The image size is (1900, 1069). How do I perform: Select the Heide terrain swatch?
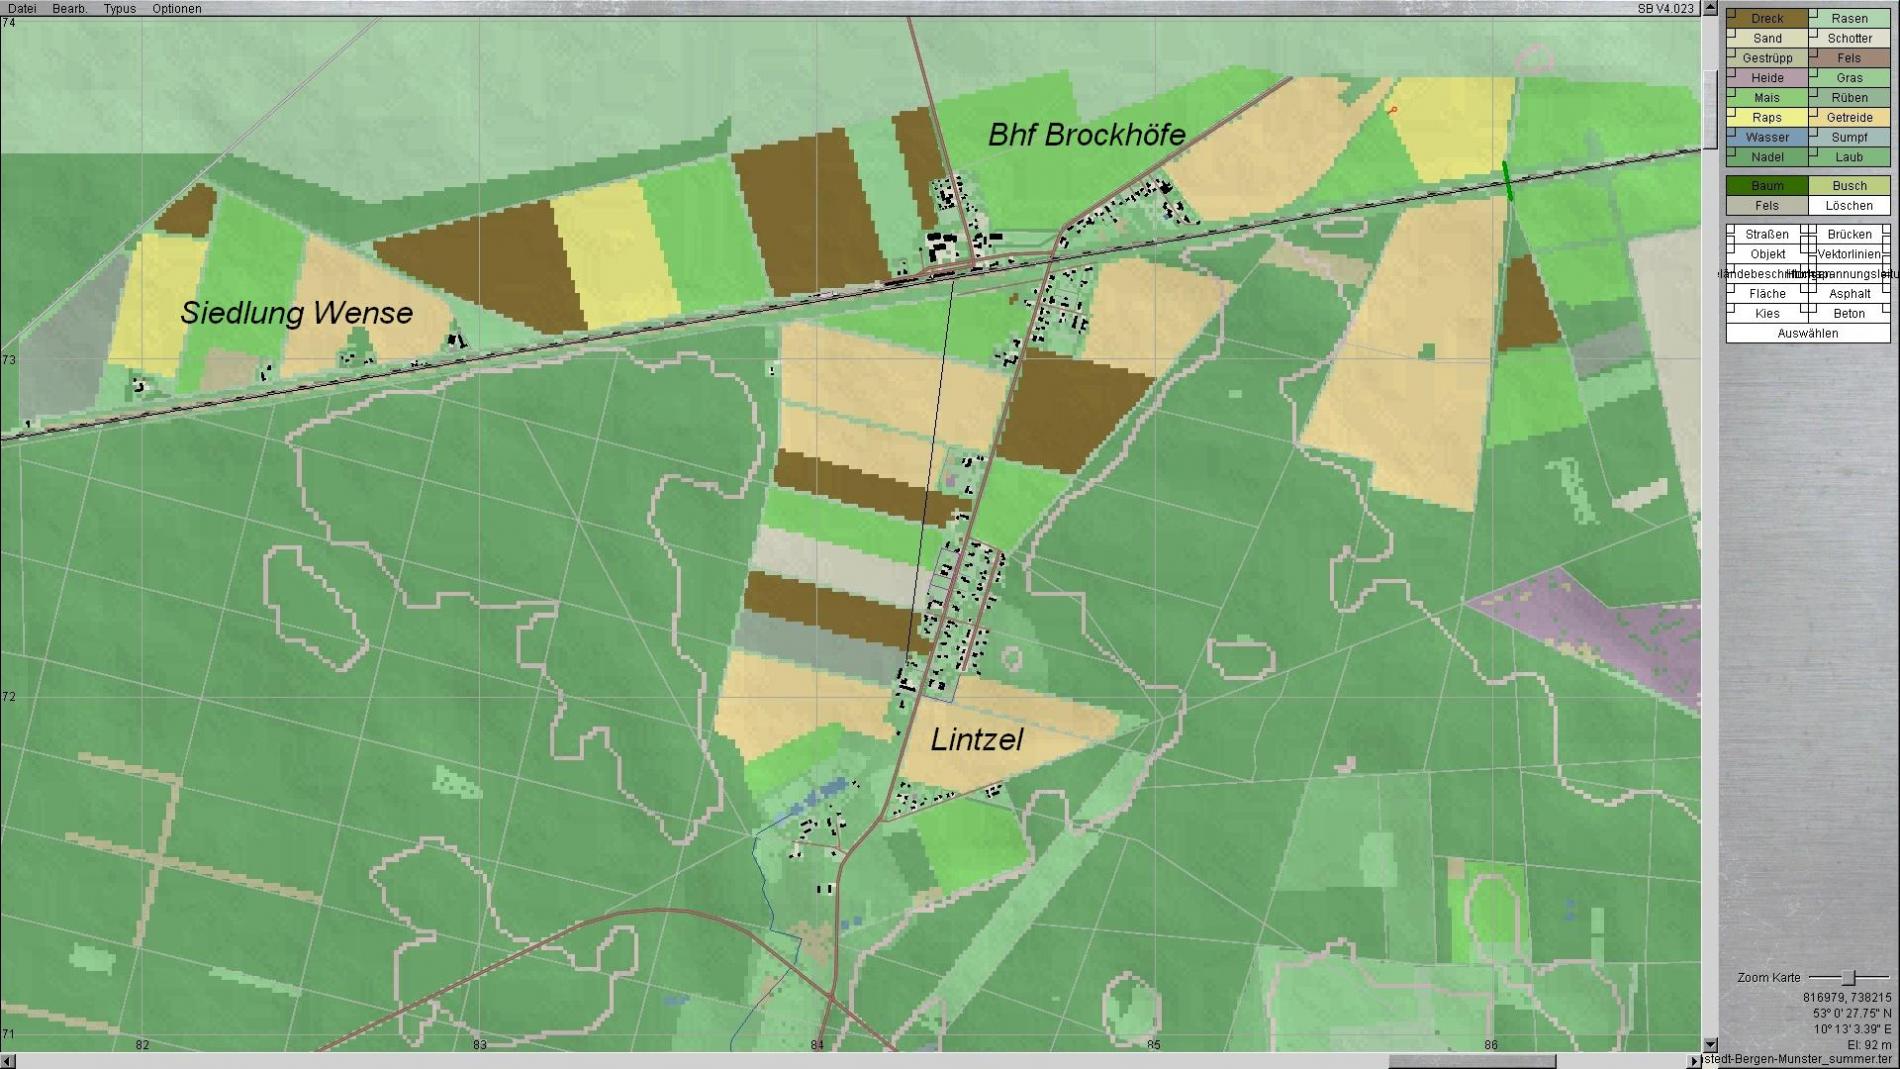1766,77
